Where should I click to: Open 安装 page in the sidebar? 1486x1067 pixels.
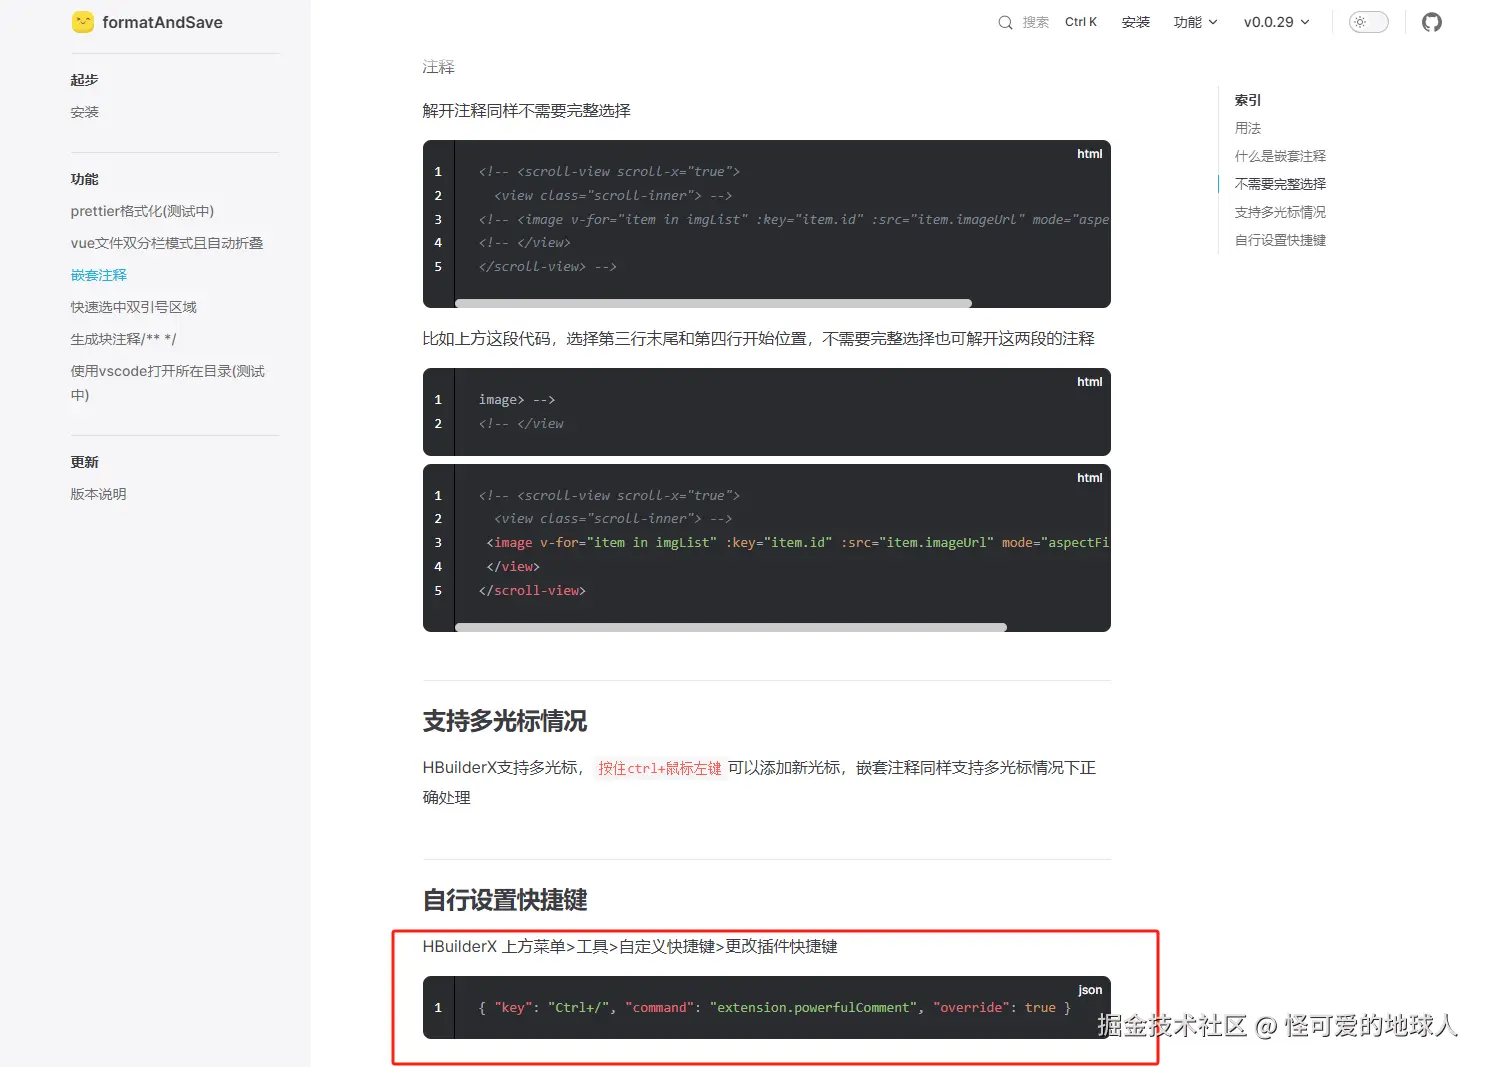[85, 112]
